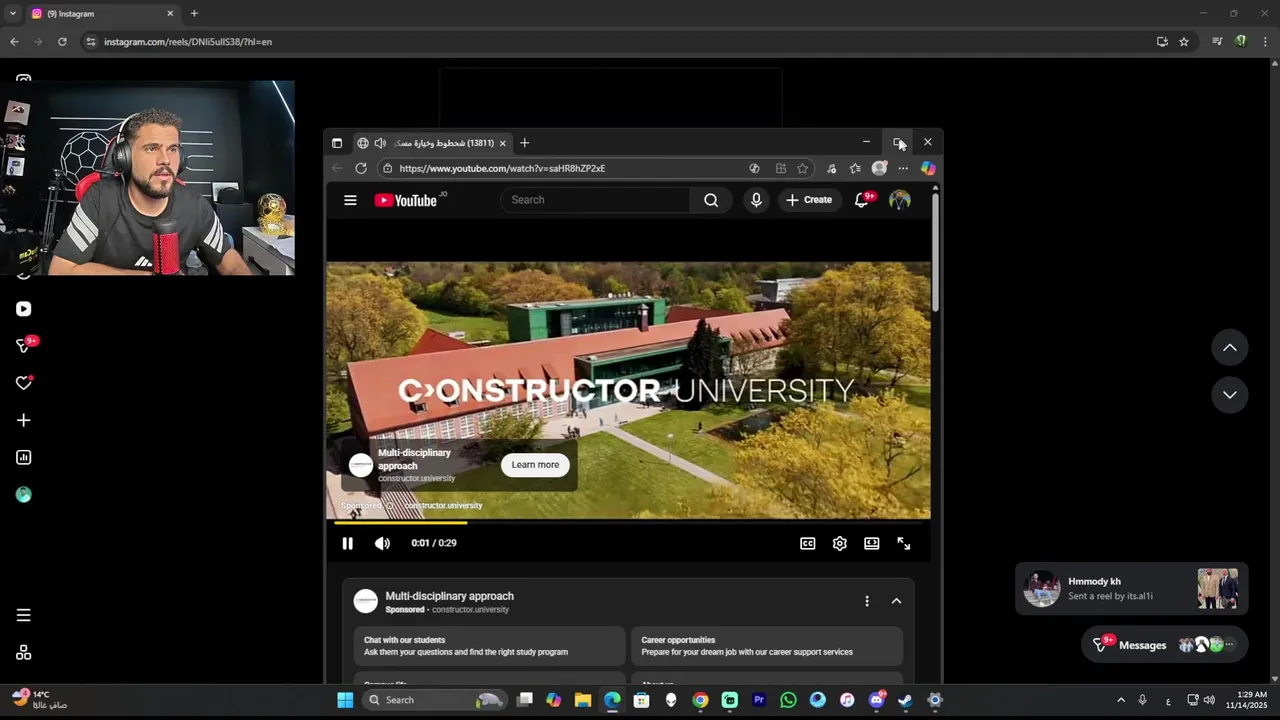The image size is (1280, 720).
Task: Toggle closed captions on YouTube player
Action: pyautogui.click(x=808, y=543)
